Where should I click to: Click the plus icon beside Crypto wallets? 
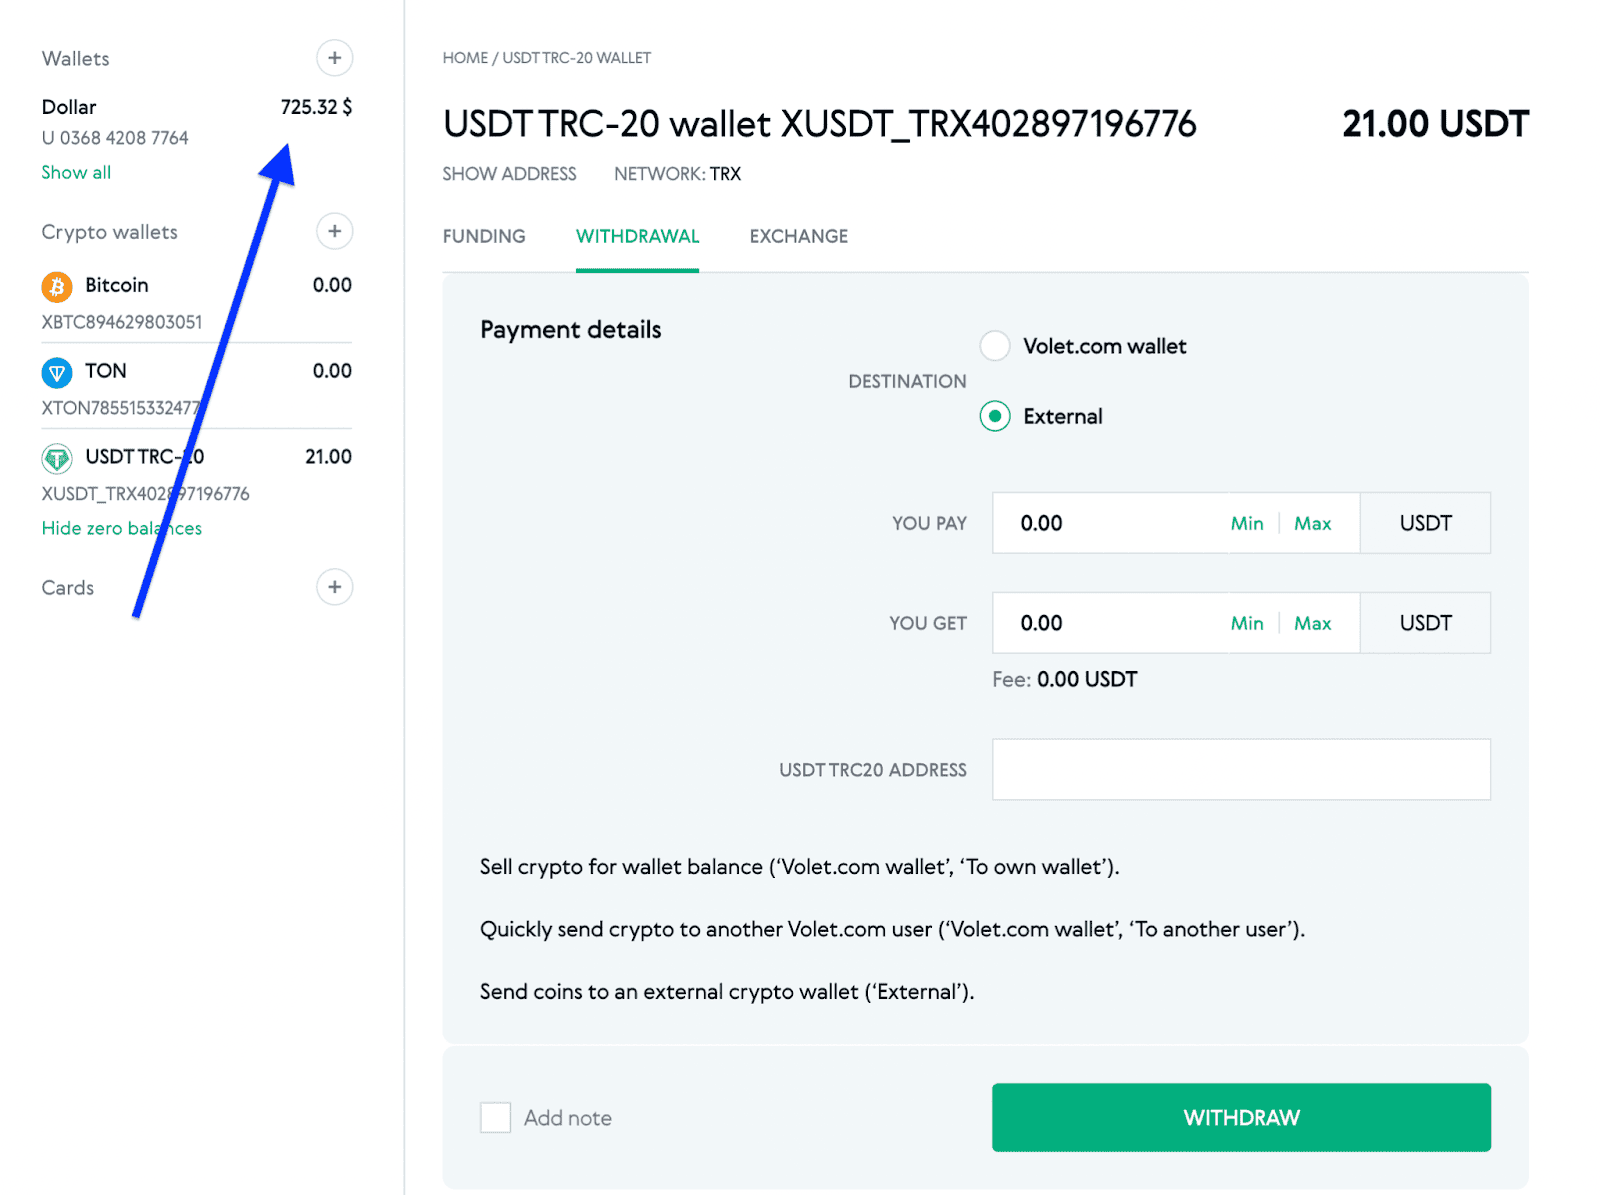click(334, 231)
